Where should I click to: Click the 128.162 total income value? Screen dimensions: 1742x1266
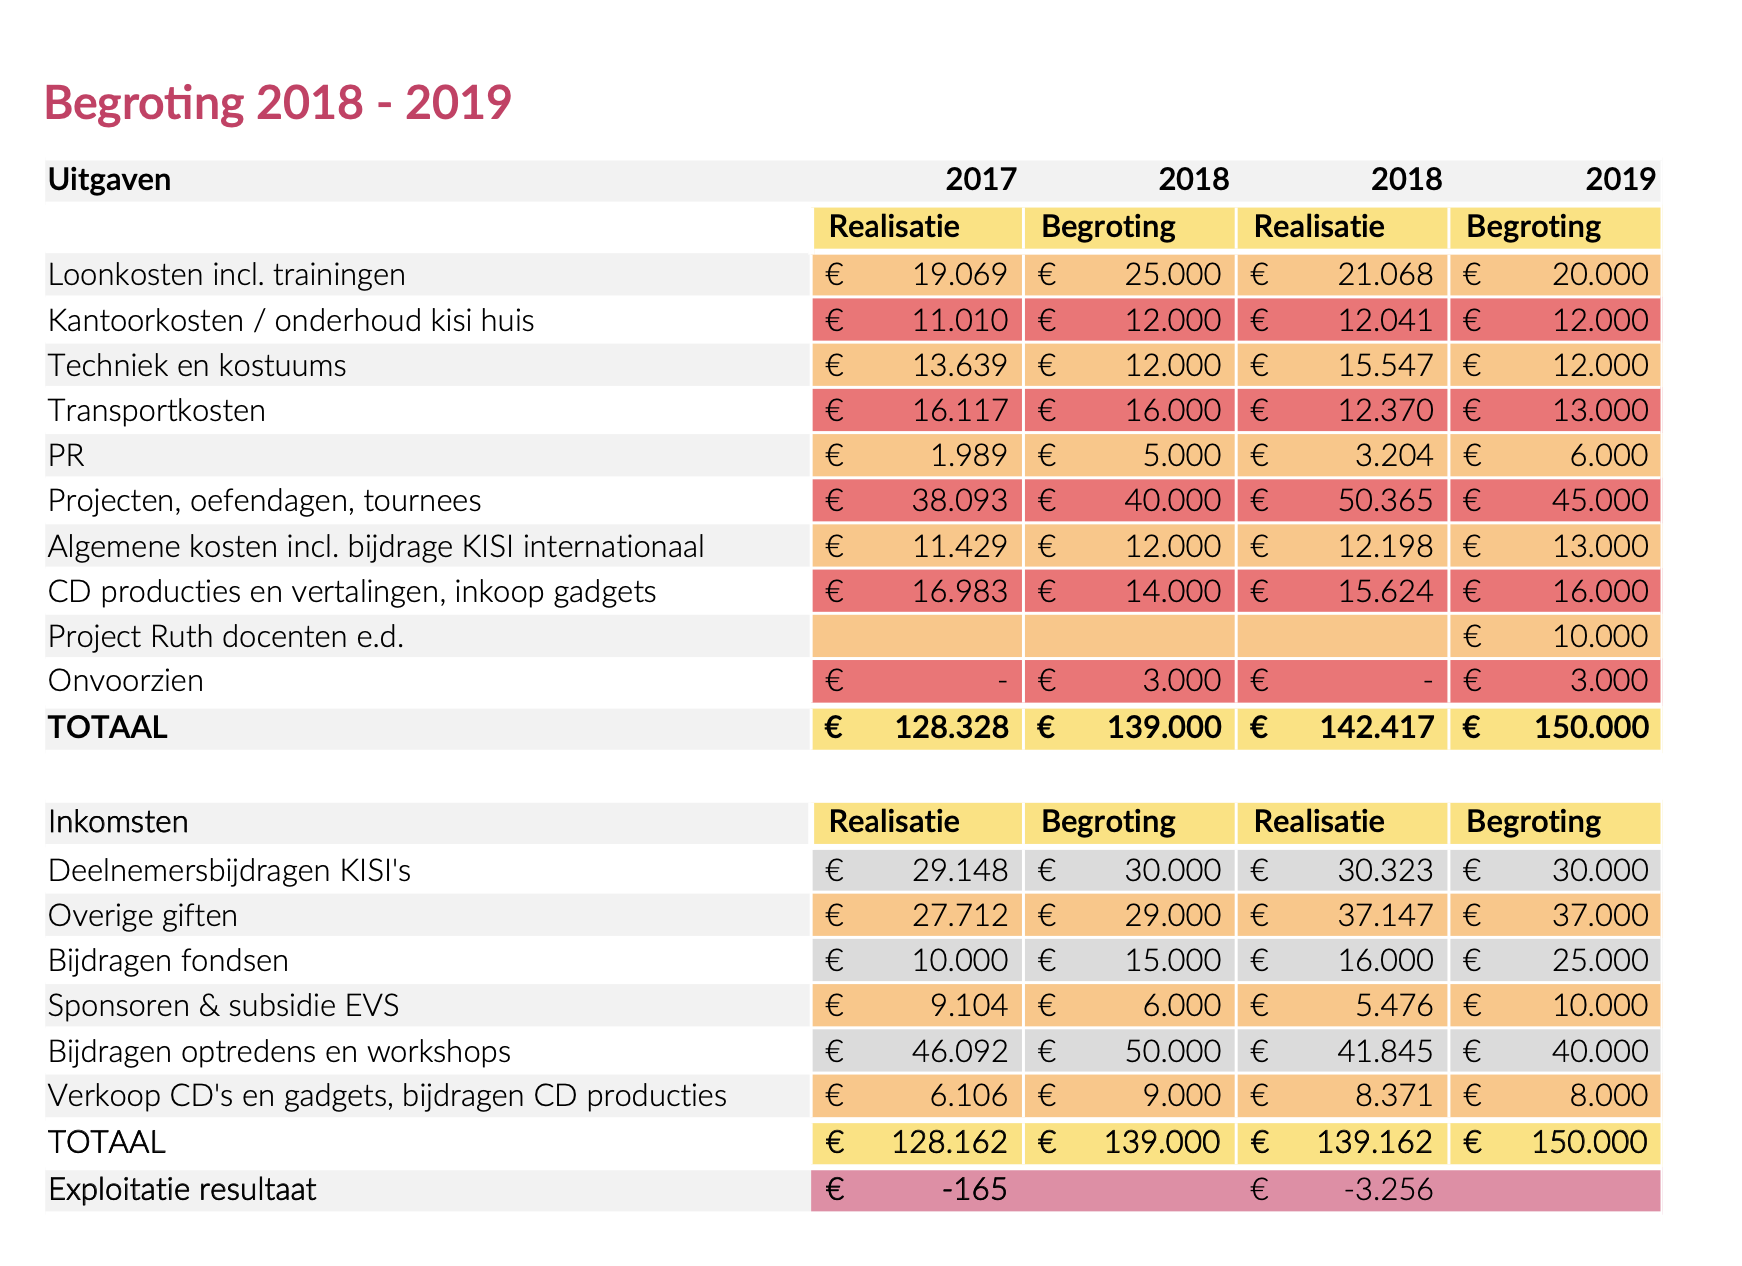[950, 1142]
